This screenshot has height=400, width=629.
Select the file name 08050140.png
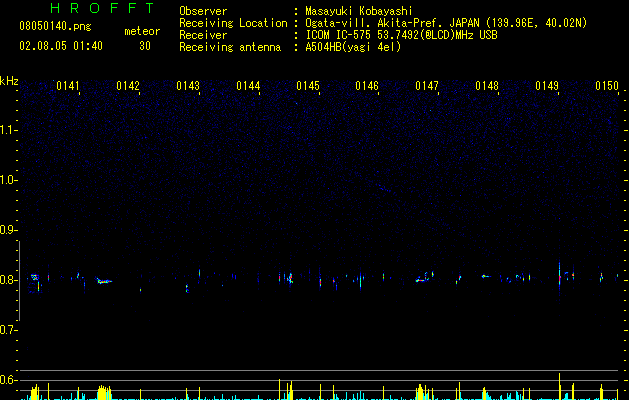coord(55,27)
